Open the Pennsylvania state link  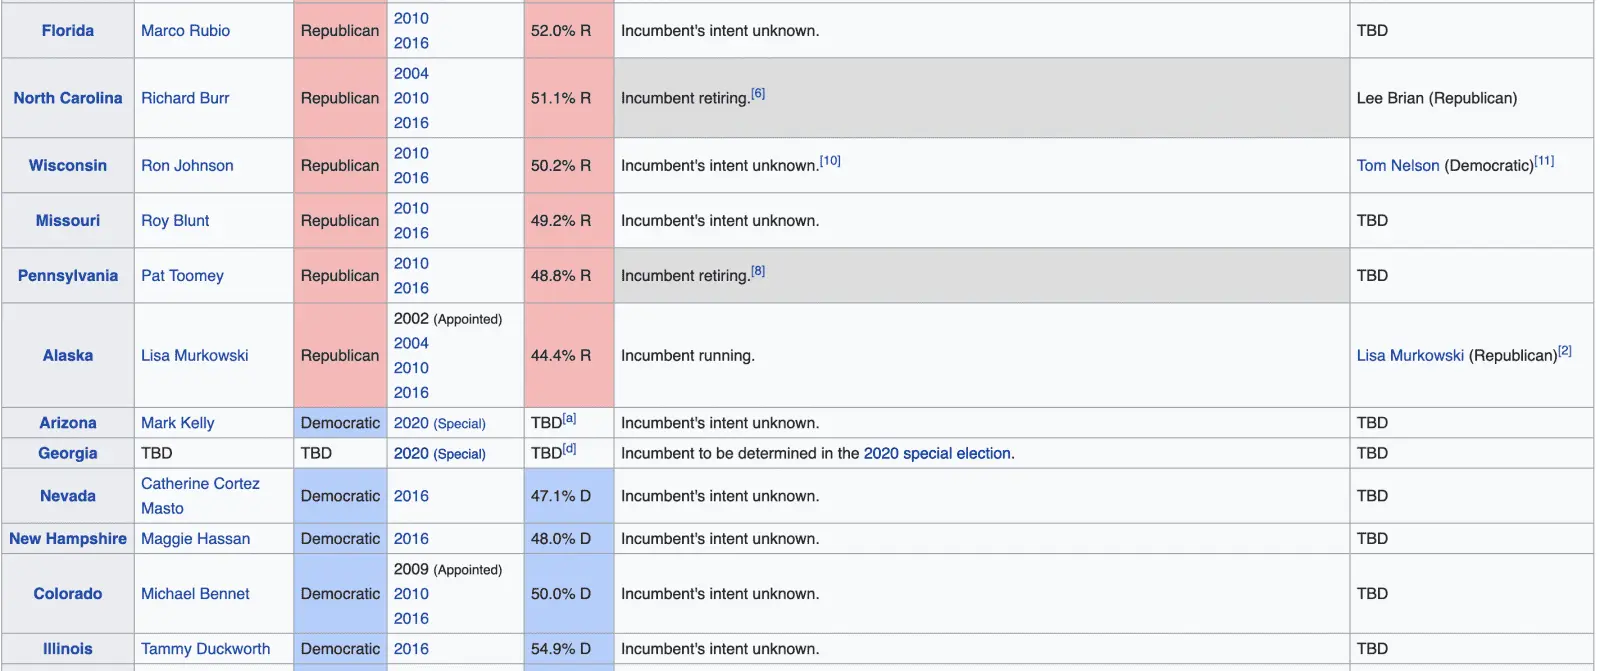pos(67,276)
